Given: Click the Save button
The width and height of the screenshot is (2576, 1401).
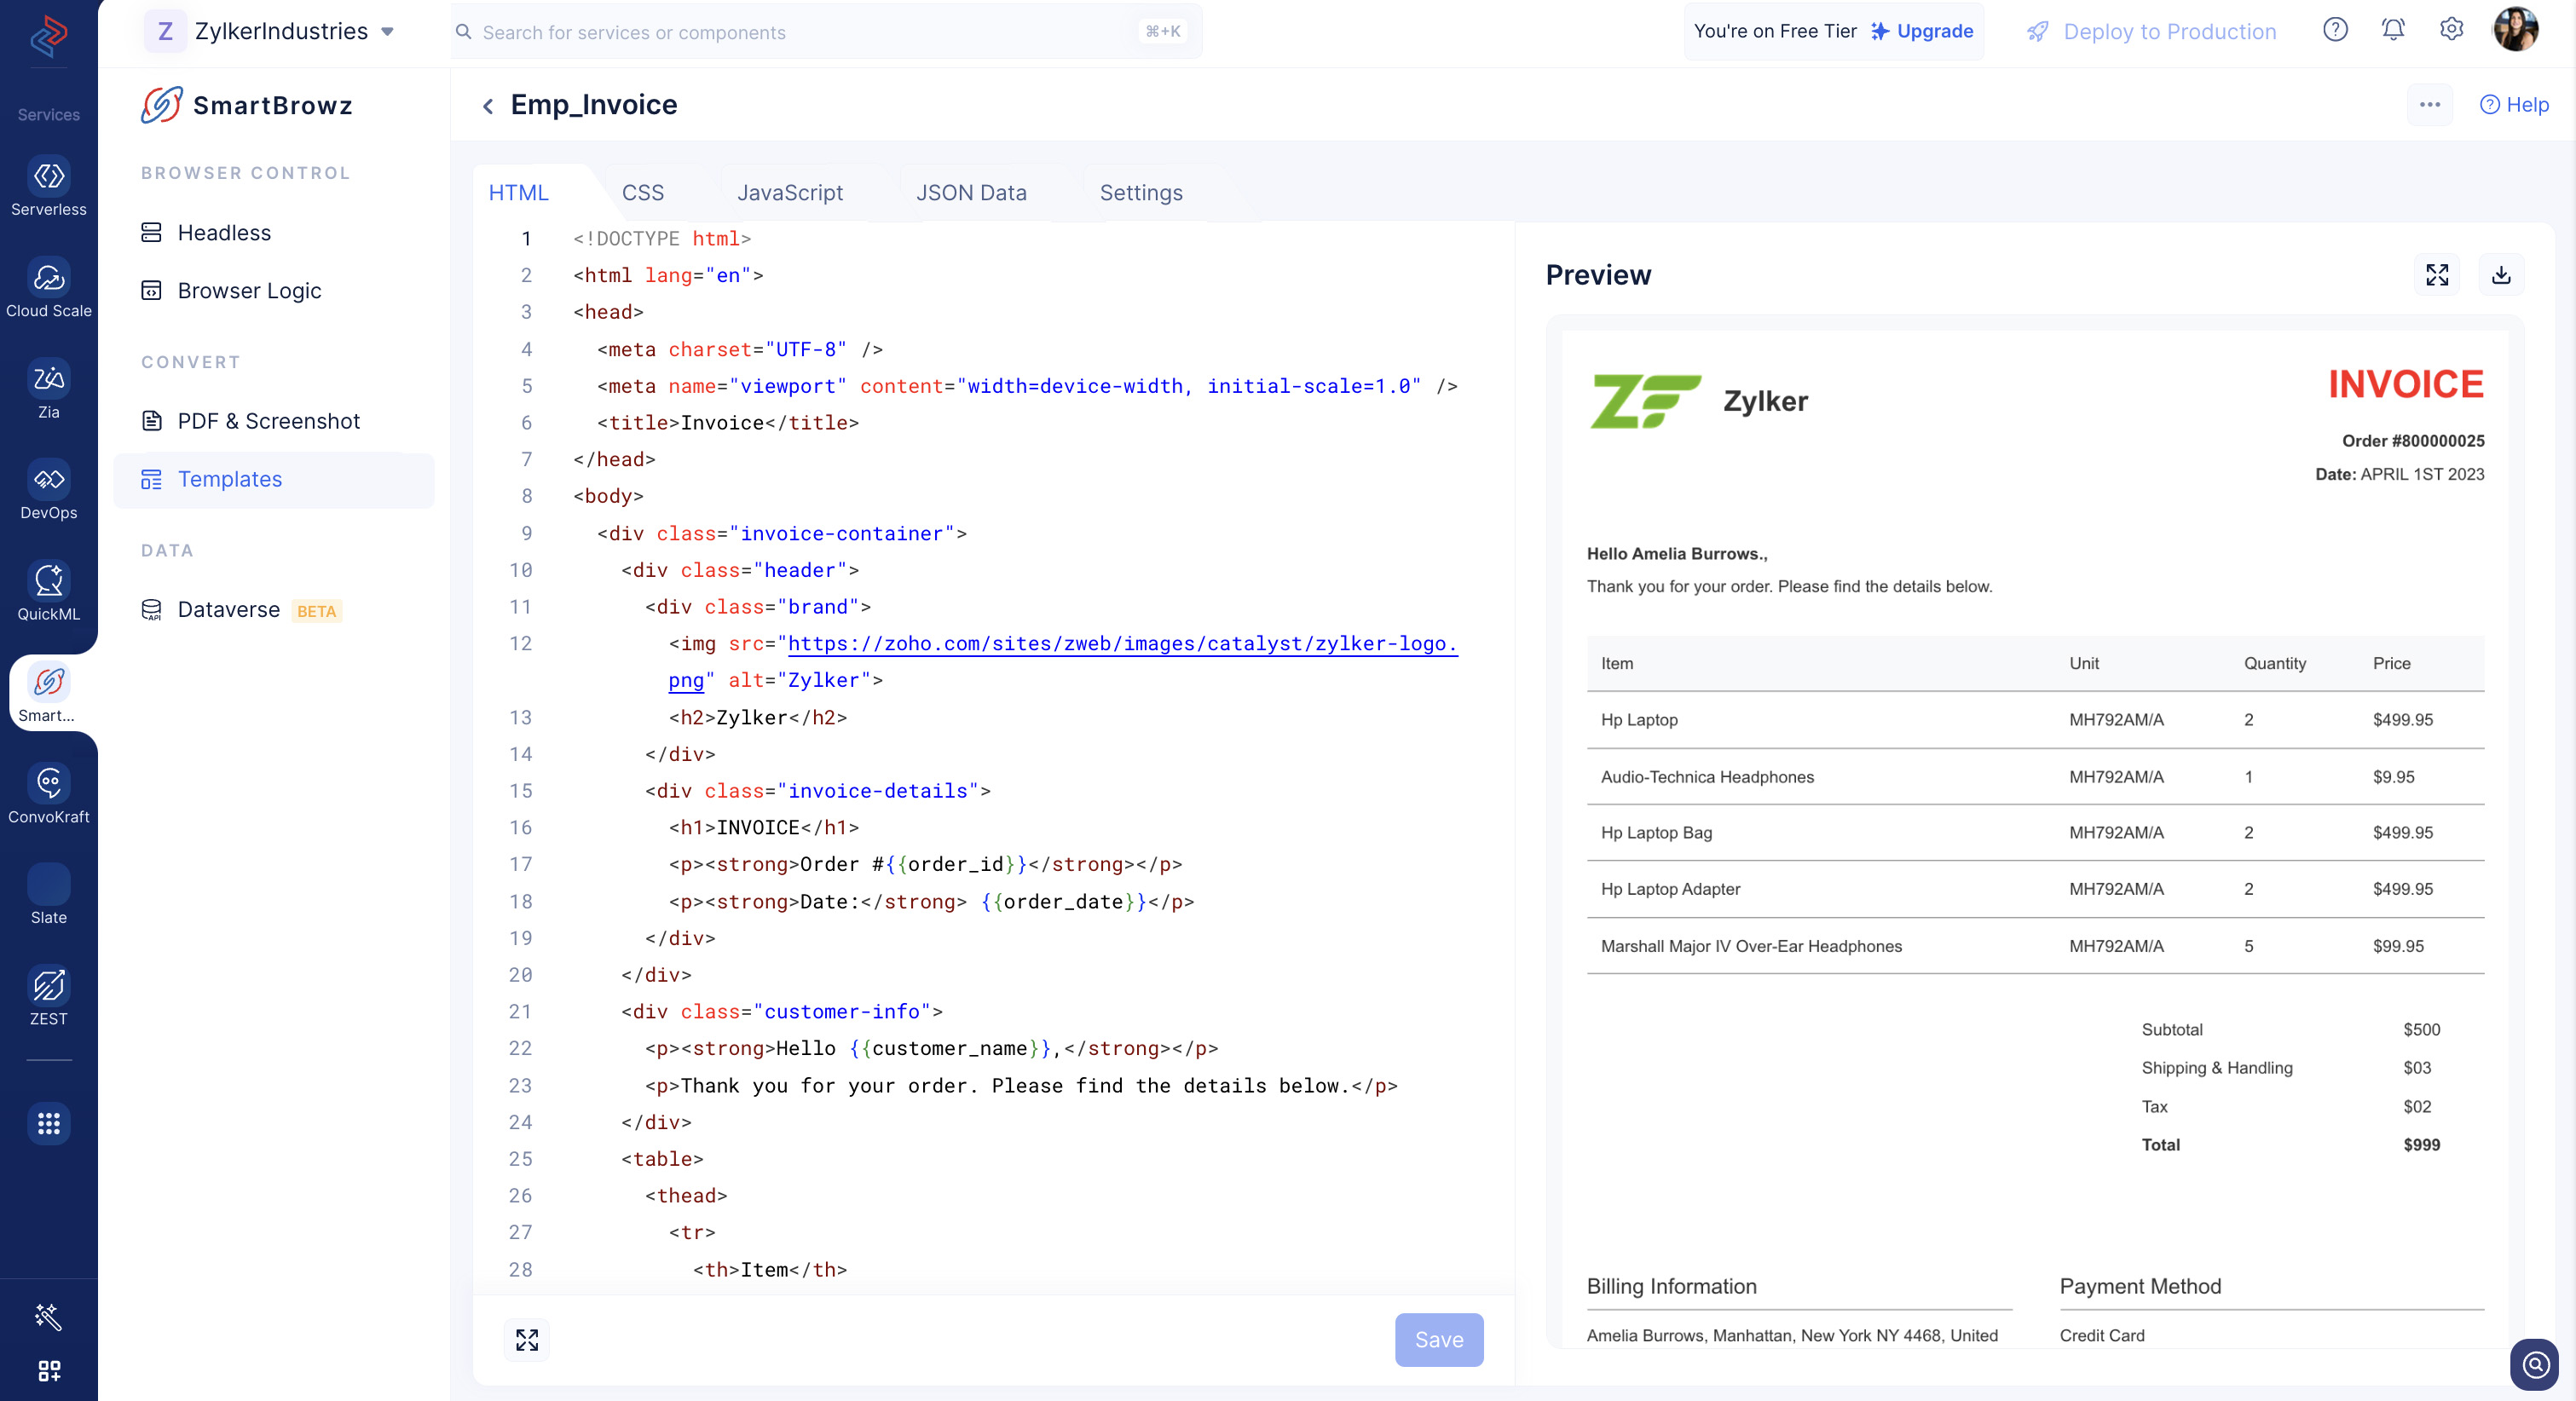Looking at the screenshot, I should [x=1439, y=1339].
